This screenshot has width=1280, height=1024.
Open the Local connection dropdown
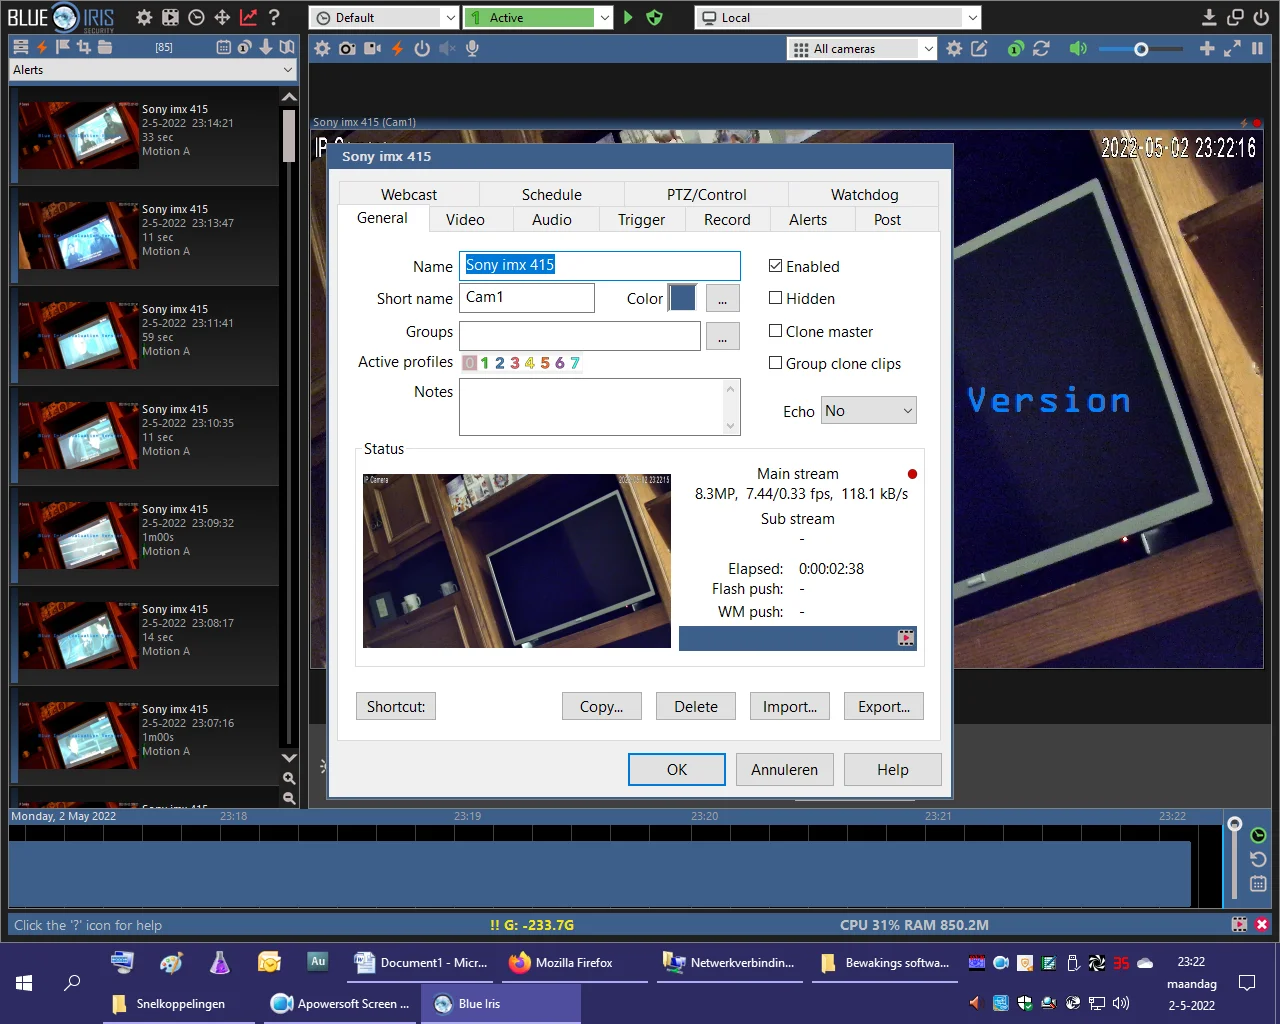click(838, 17)
